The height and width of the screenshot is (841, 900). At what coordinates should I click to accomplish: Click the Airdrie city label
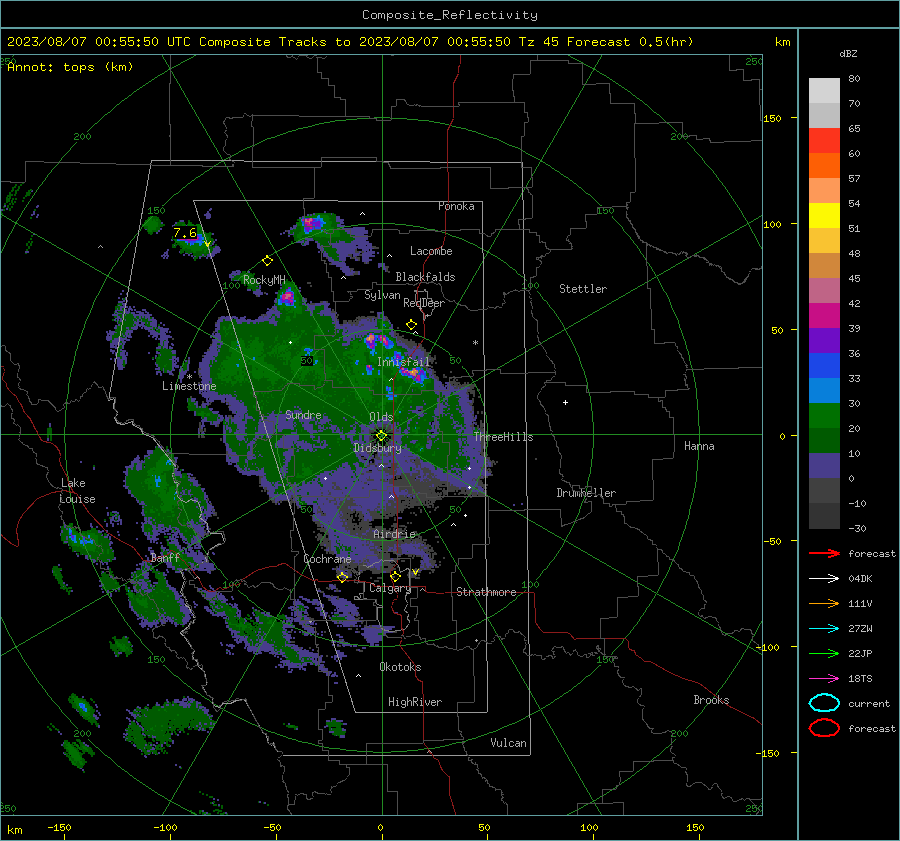click(x=394, y=534)
